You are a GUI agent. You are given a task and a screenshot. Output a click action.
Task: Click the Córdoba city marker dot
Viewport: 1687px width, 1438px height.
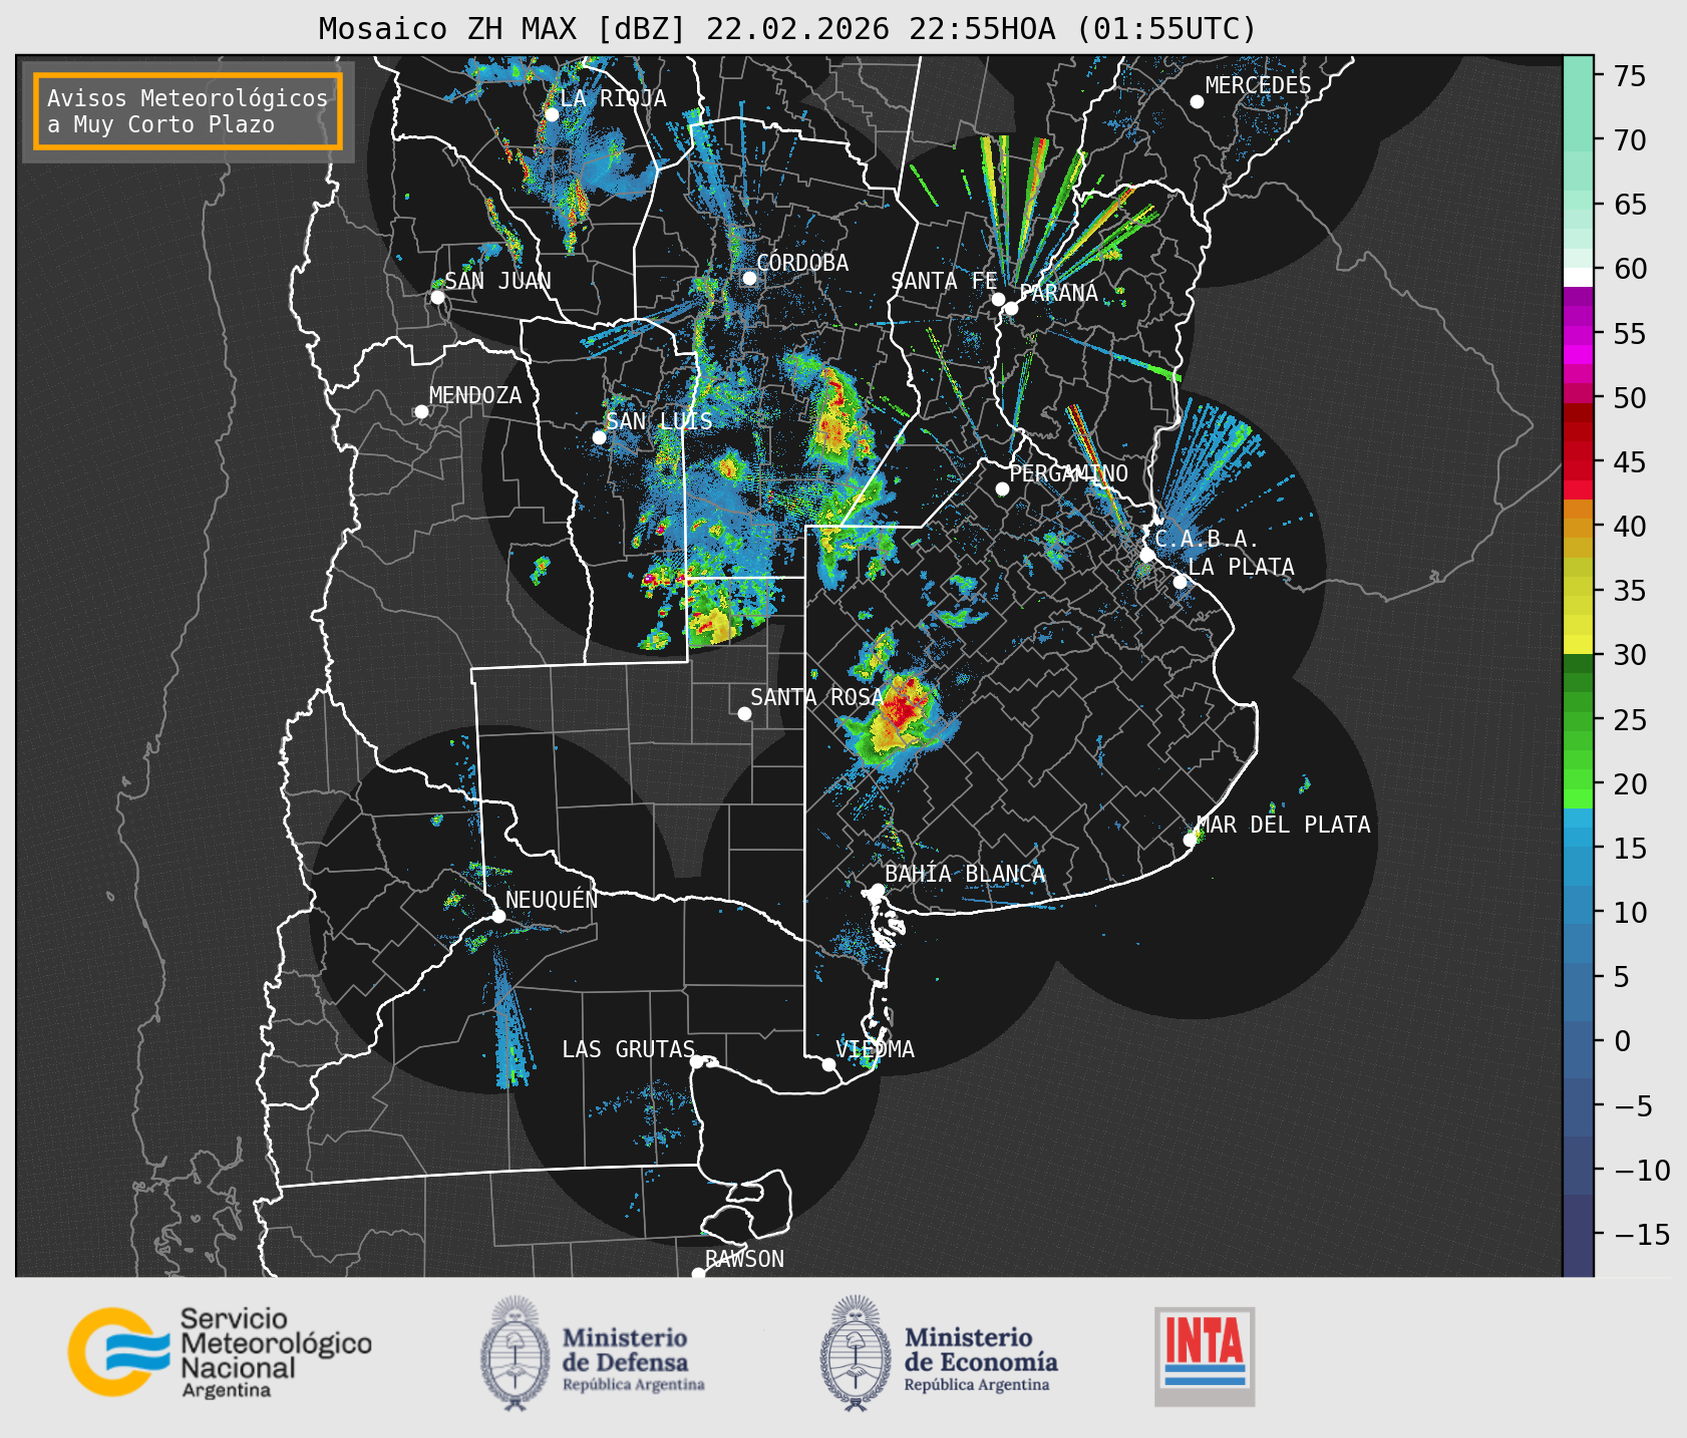[749, 278]
